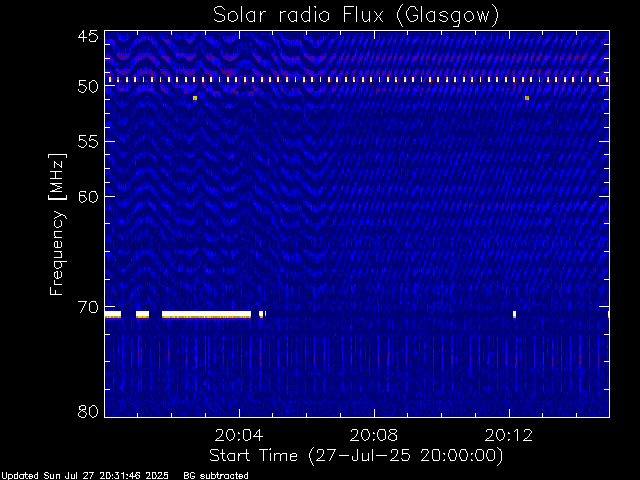Click the 50 frequency tick label
Screen dimensions: 640x480
tap(88, 87)
